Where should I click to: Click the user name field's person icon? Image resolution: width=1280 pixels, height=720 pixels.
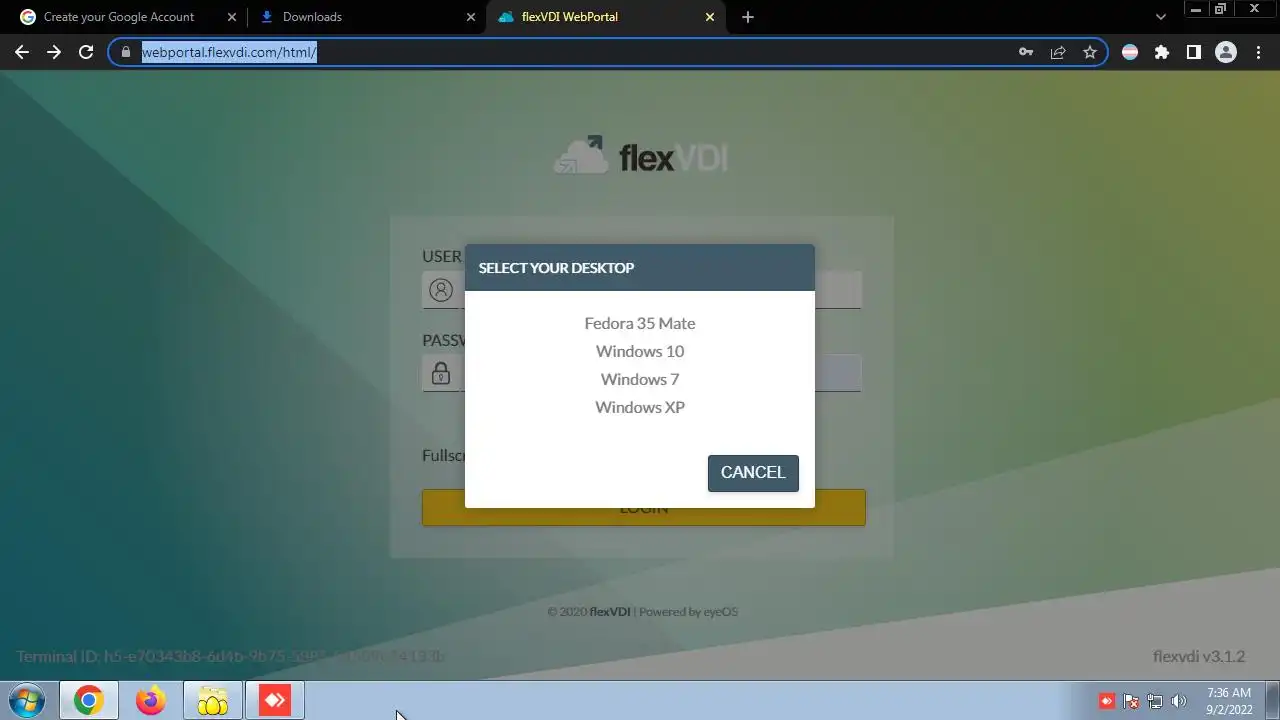click(441, 290)
